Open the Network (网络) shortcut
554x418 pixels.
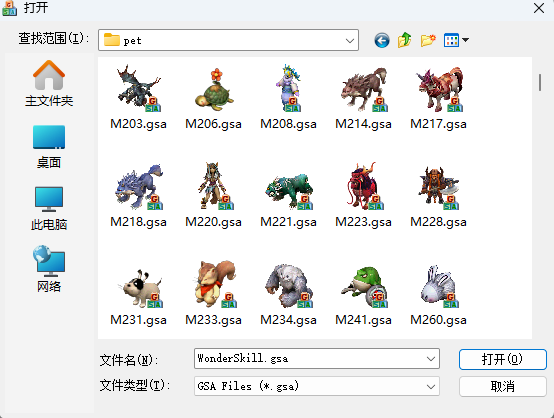(x=49, y=269)
